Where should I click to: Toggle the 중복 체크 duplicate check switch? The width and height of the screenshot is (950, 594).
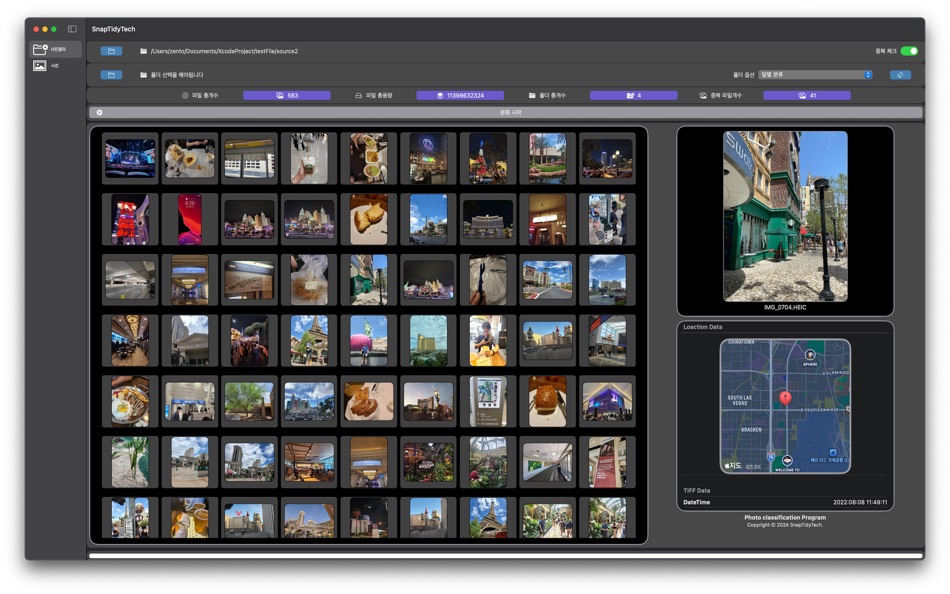(909, 52)
